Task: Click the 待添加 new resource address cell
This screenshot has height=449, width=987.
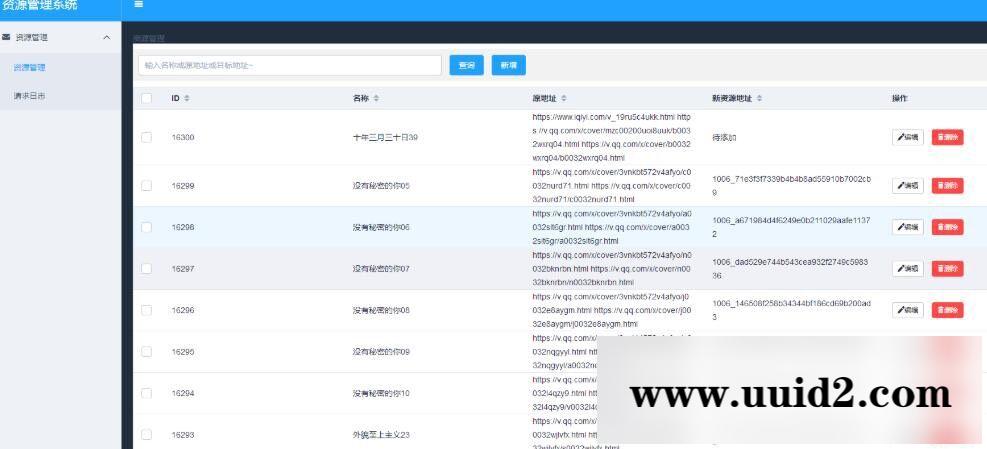Action: click(x=724, y=137)
